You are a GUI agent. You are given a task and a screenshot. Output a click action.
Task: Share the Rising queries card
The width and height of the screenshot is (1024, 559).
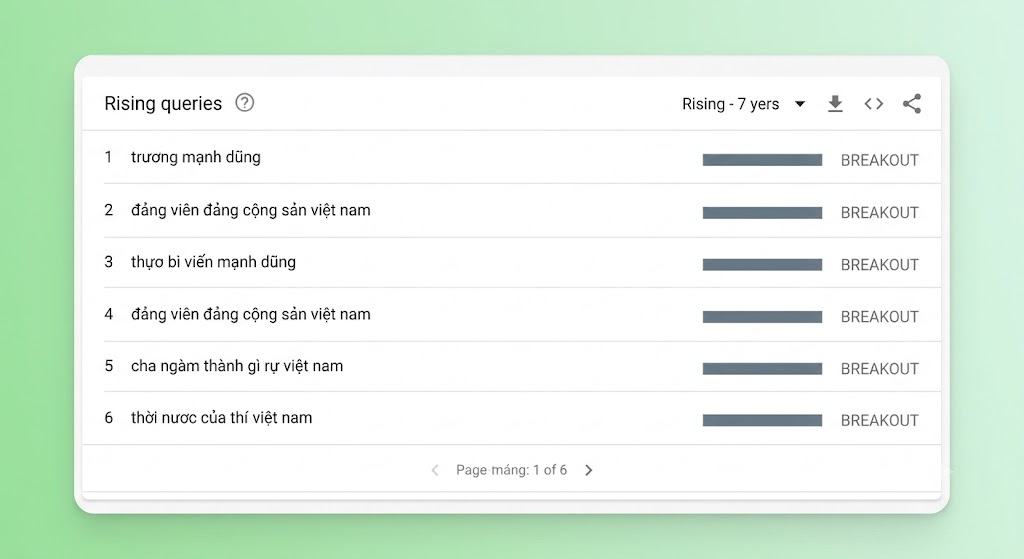(912, 104)
